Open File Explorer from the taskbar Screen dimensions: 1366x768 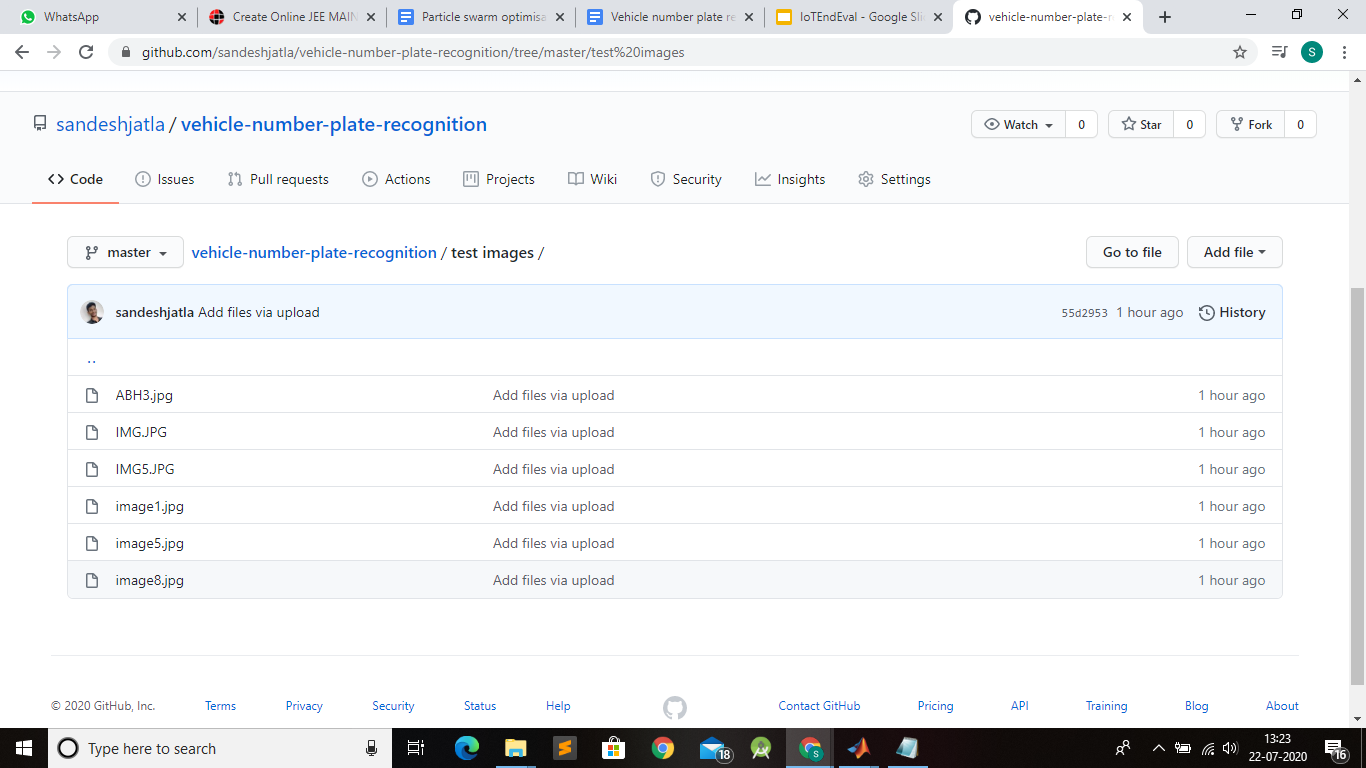516,748
